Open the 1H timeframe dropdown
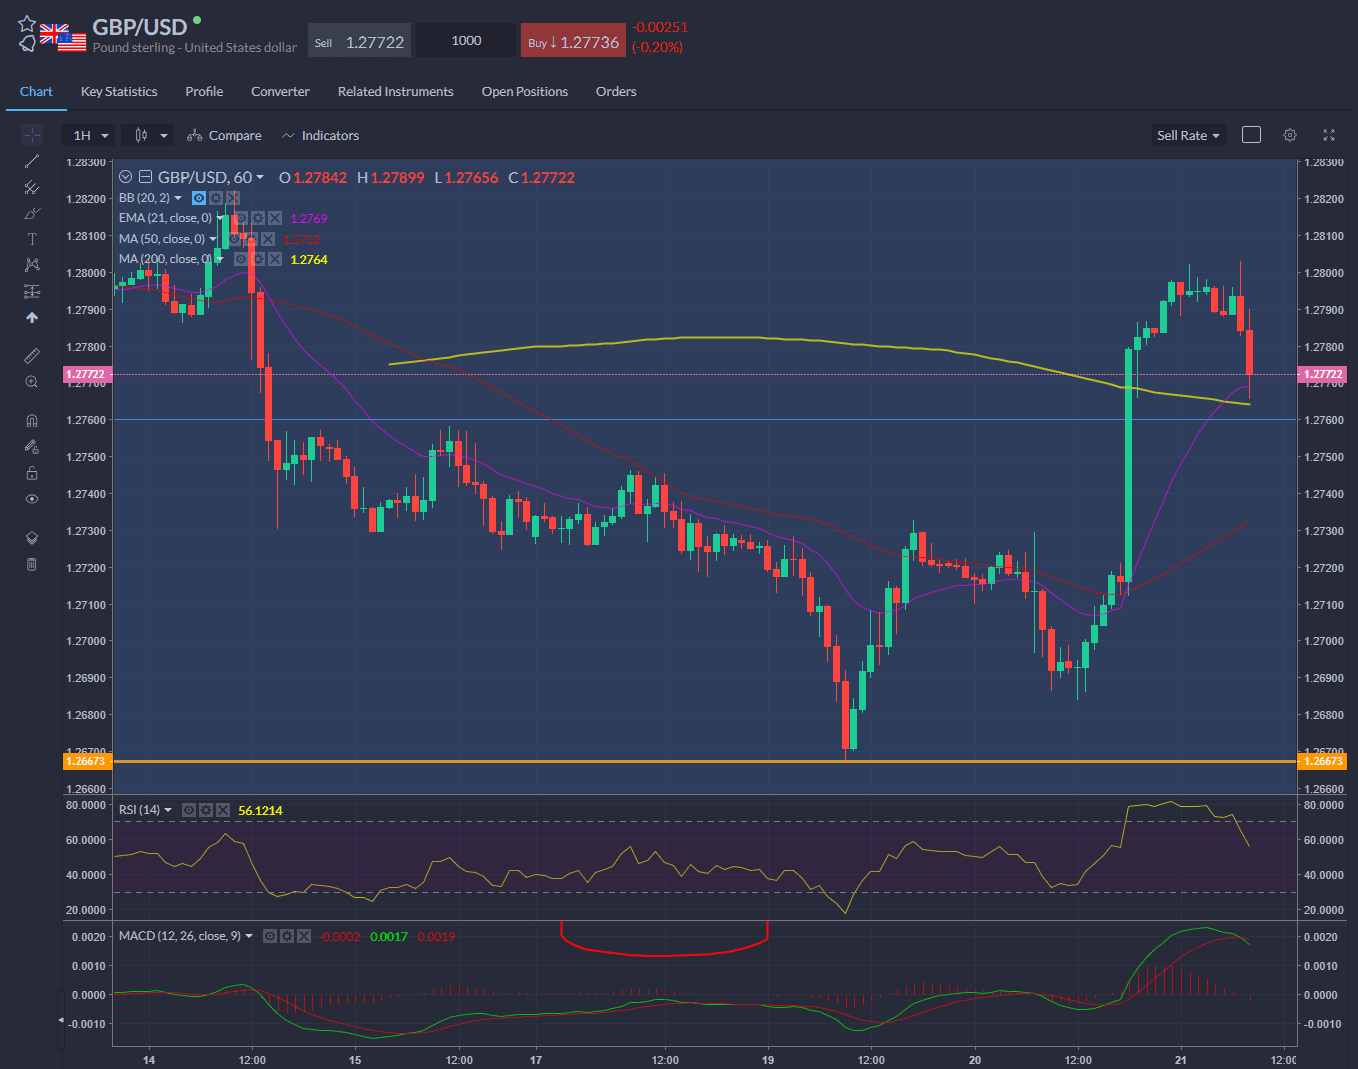The width and height of the screenshot is (1358, 1069). pos(90,135)
